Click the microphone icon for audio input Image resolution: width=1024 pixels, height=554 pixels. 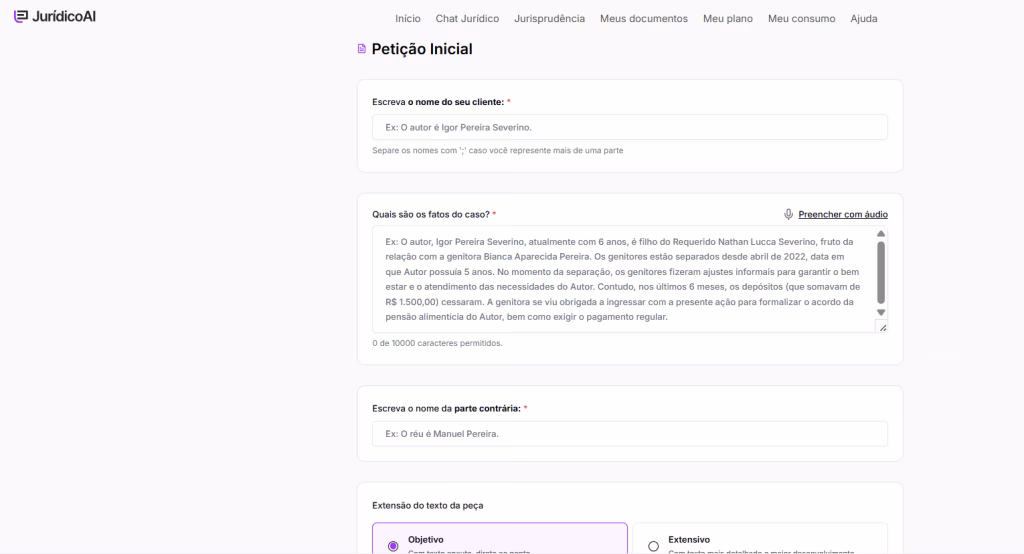(x=788, y=214)
